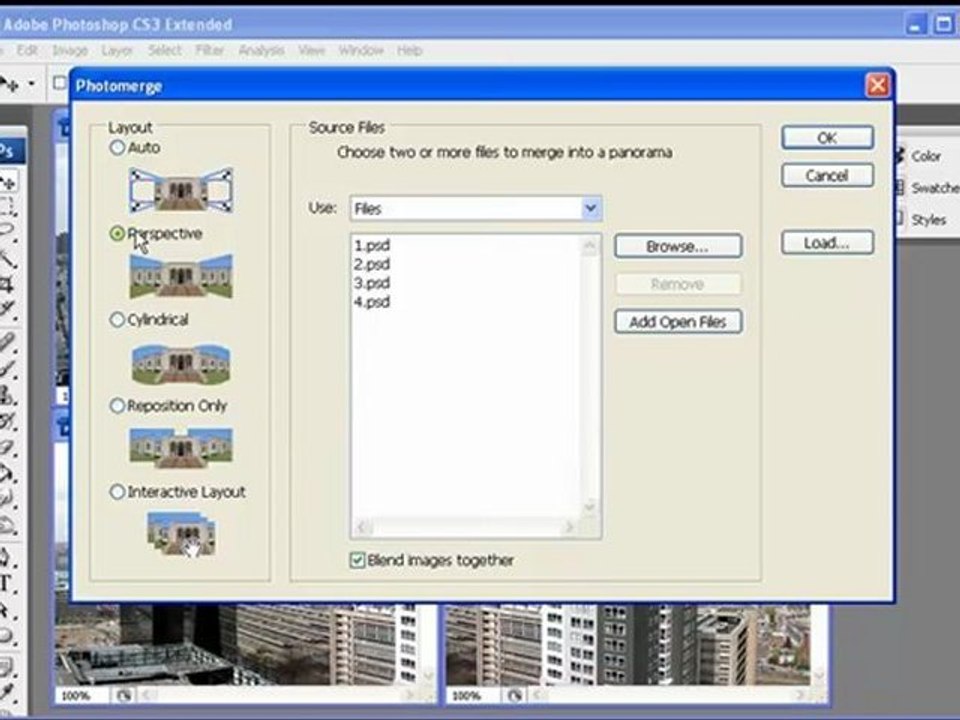Select the Move tool in the toolbox
This screenshot has height=720, width=960.
click(8, 182)
